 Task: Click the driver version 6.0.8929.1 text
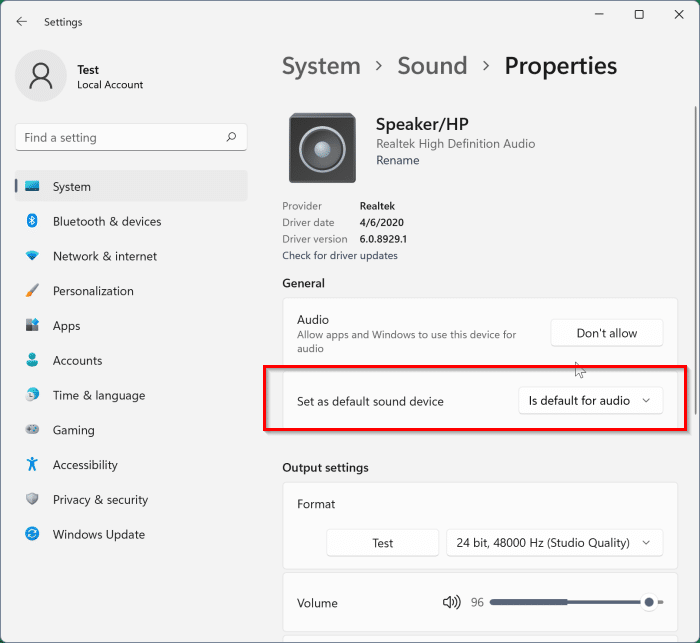383,239
